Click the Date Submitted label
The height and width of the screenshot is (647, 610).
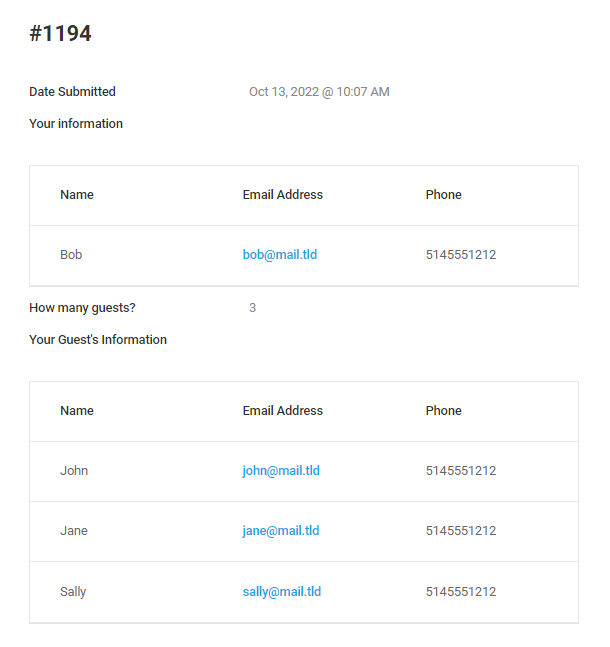pyautogui.click(x=72, y=92)
